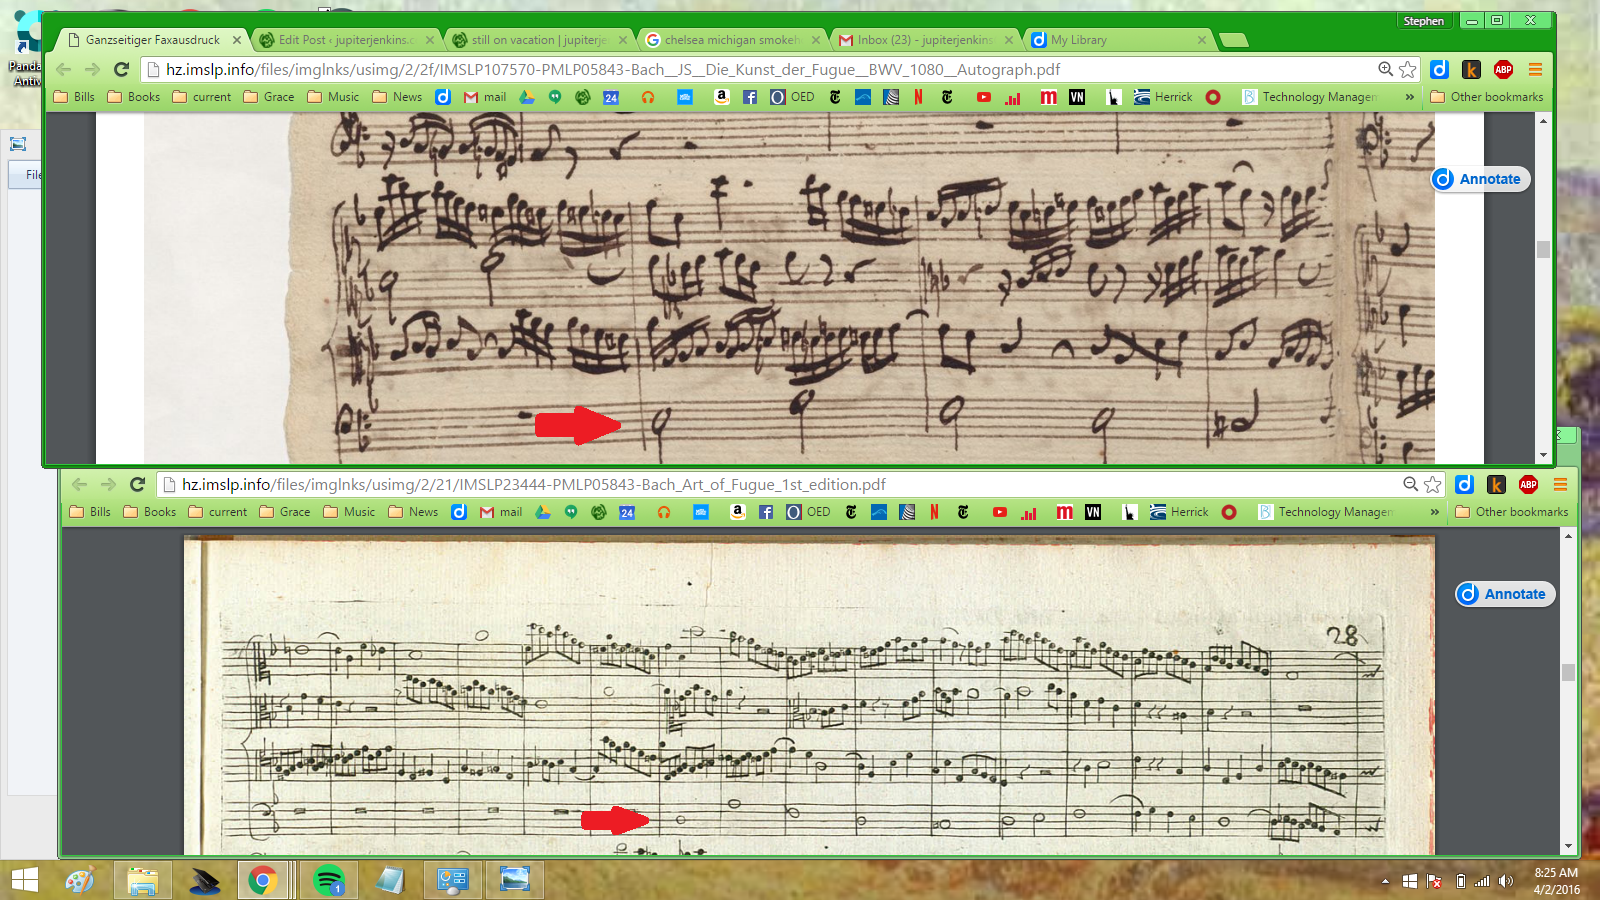This screenshot has height=900, width=1600.
Task: Show hidden system tray icons
Action: click(1385, 881)
